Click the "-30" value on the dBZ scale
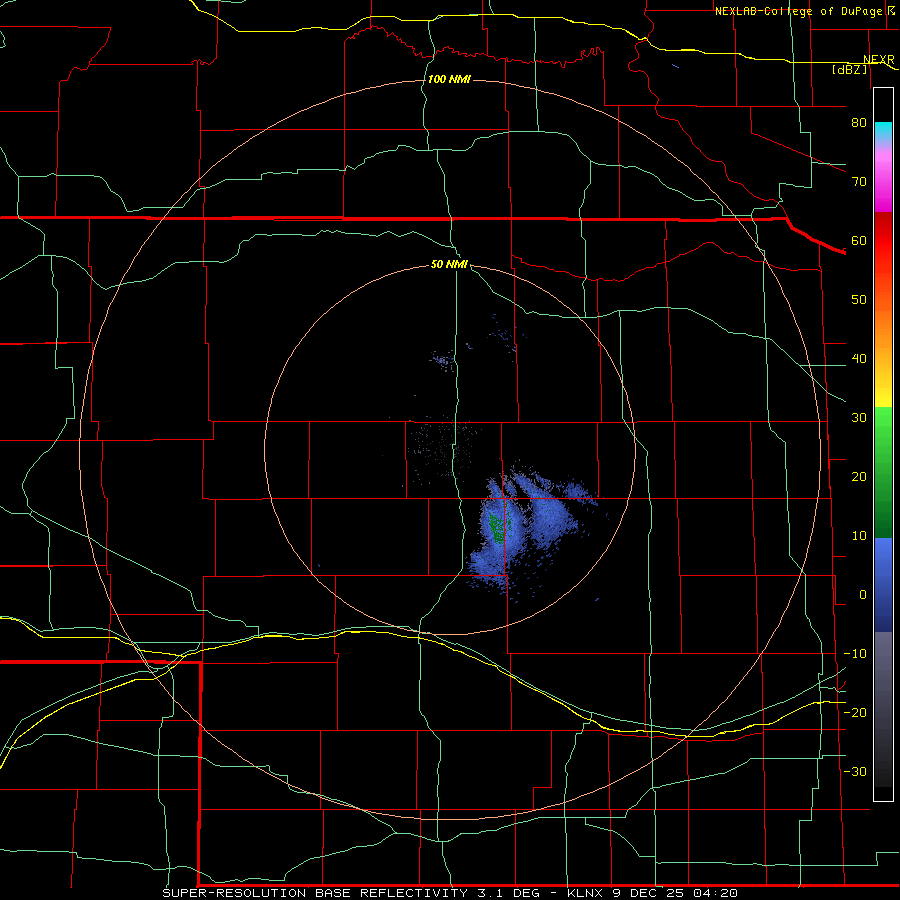900x900 pixels. coord(855,771)
